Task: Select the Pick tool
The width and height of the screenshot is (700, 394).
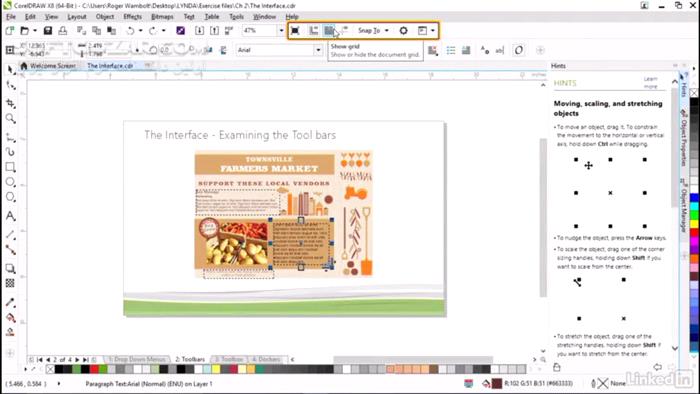Action: tap(10, 70)
